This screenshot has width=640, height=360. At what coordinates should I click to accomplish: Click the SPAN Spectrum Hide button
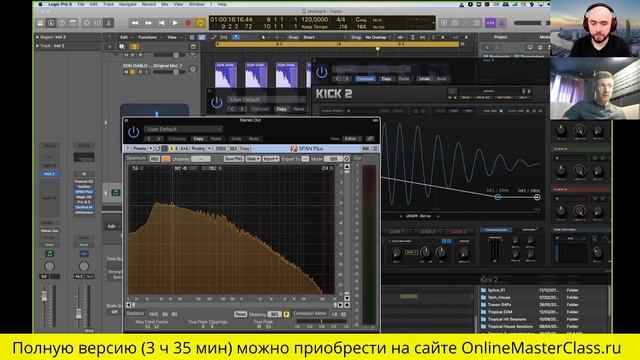(155, 158)
